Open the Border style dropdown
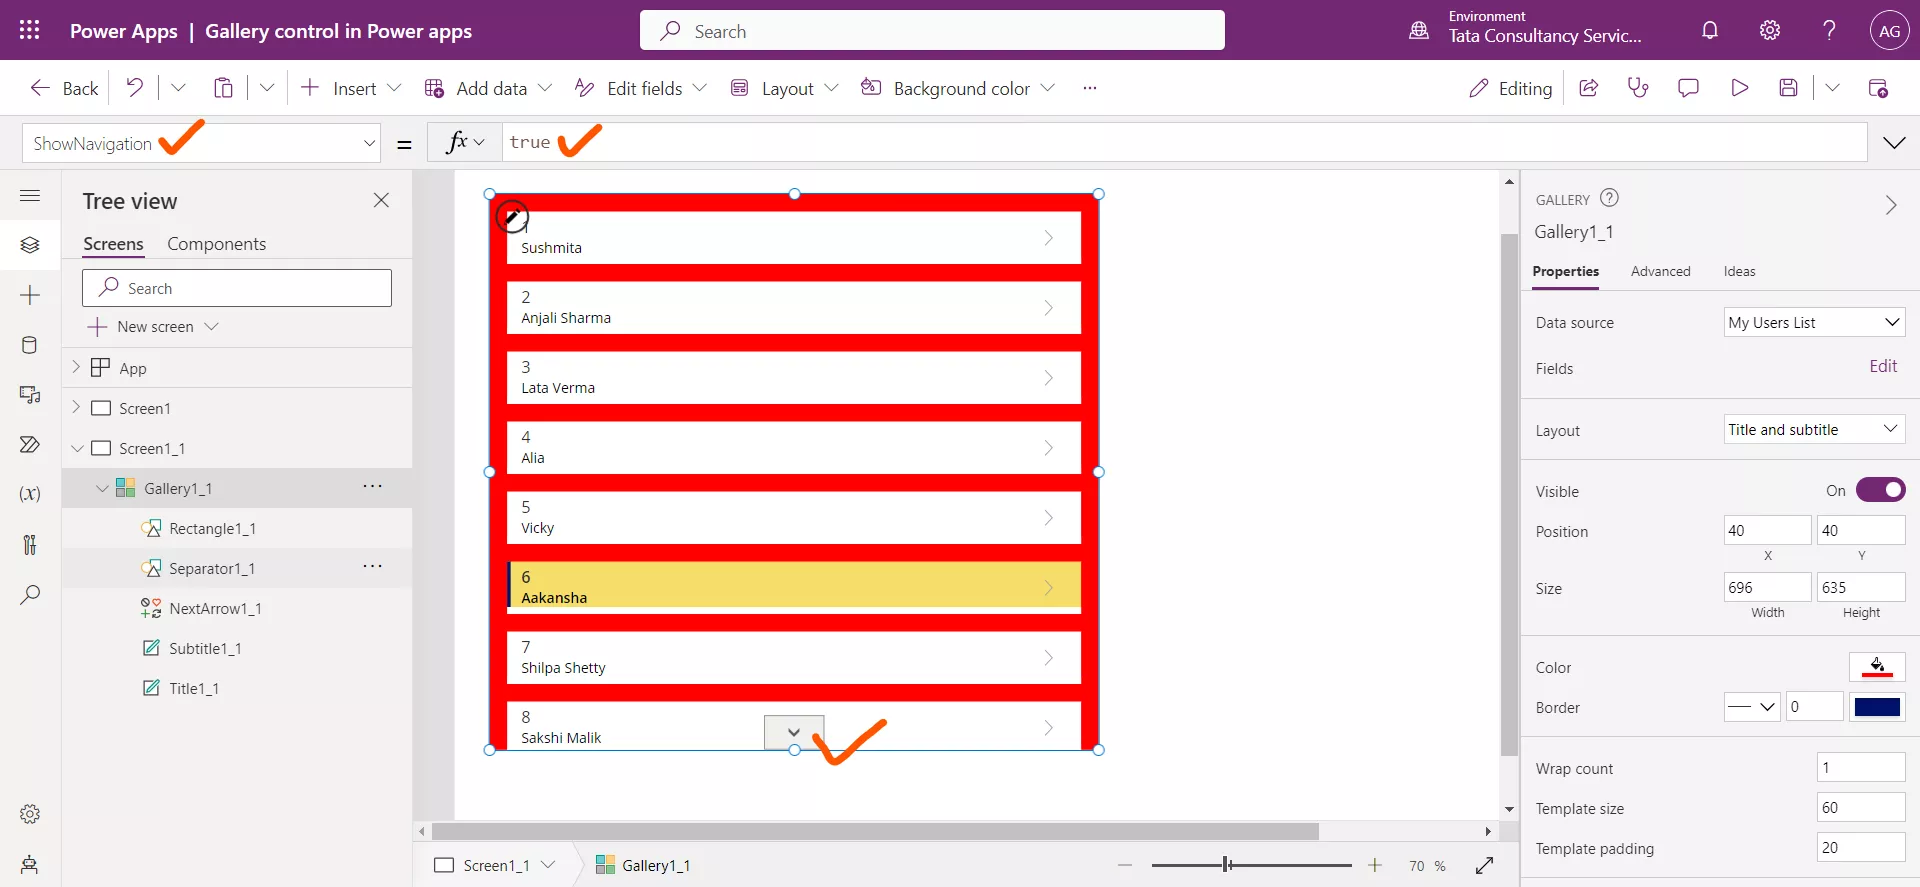 [1752, 707]
